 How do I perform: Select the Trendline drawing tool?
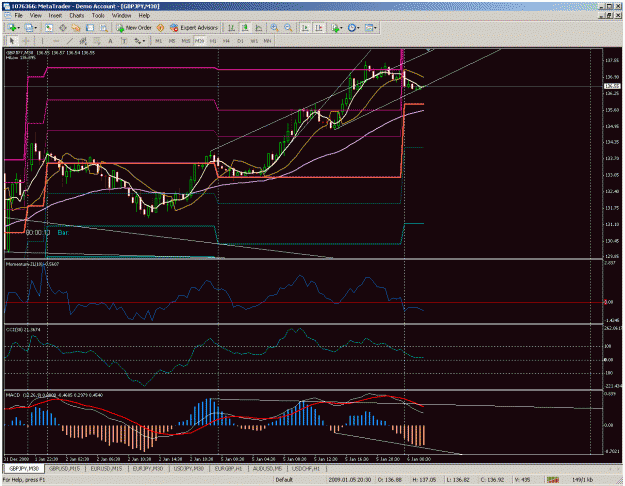pos(70,41)
